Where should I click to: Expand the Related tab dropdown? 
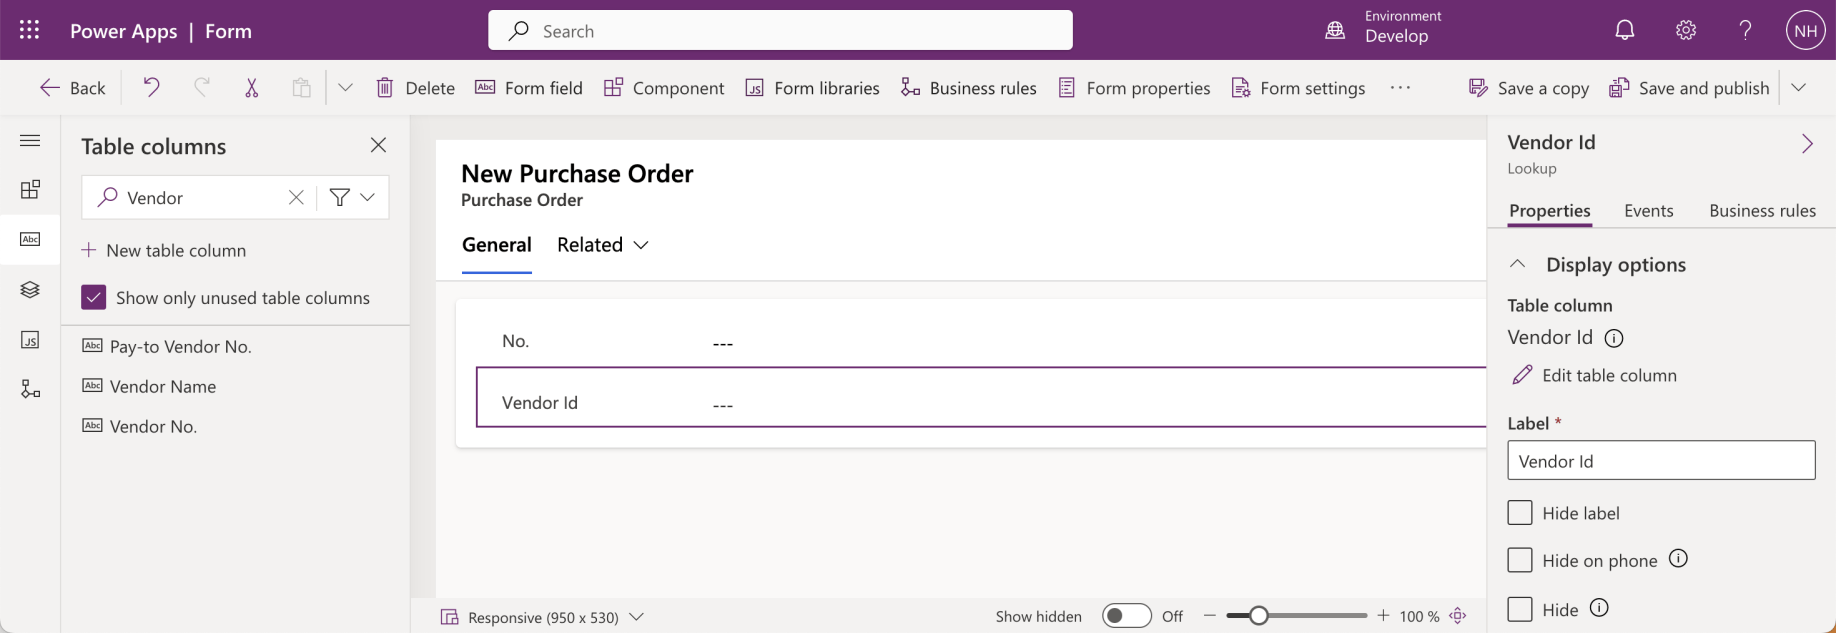click(x=603, y=245)
